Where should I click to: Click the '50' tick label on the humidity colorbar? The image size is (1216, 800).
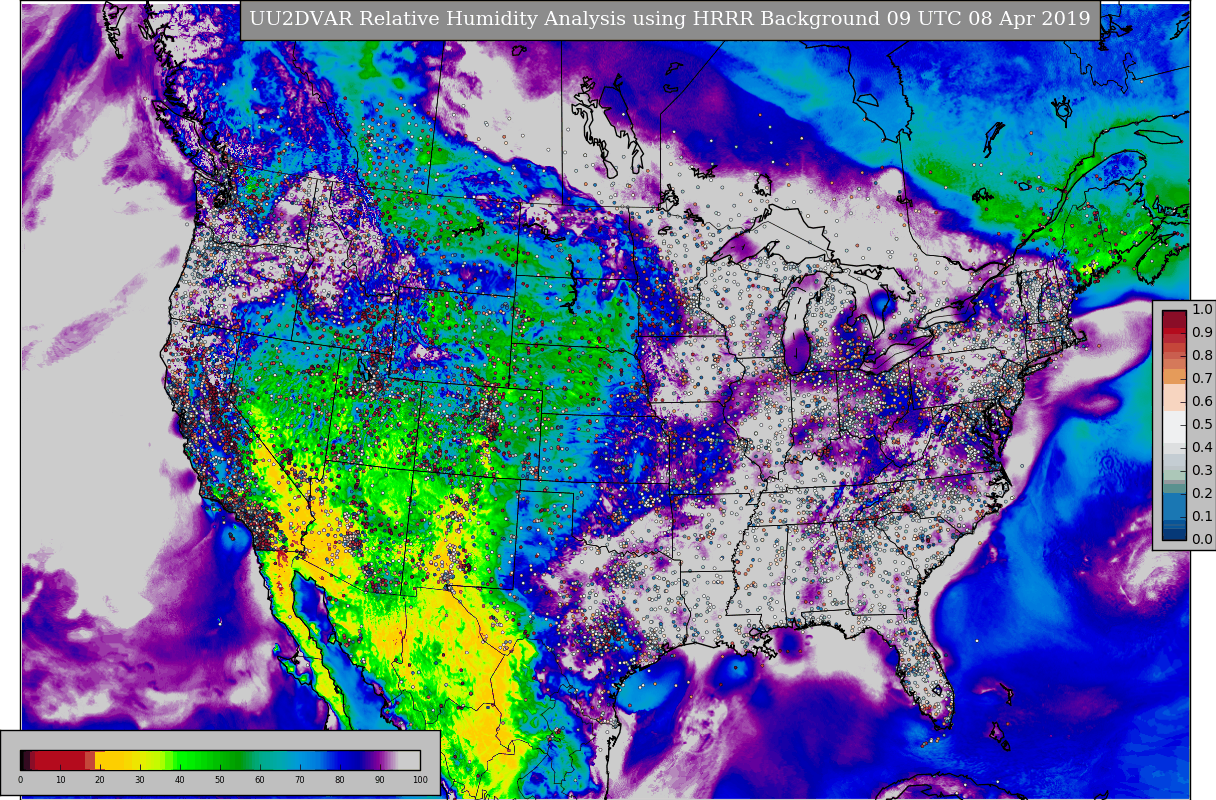pos(220,780)
